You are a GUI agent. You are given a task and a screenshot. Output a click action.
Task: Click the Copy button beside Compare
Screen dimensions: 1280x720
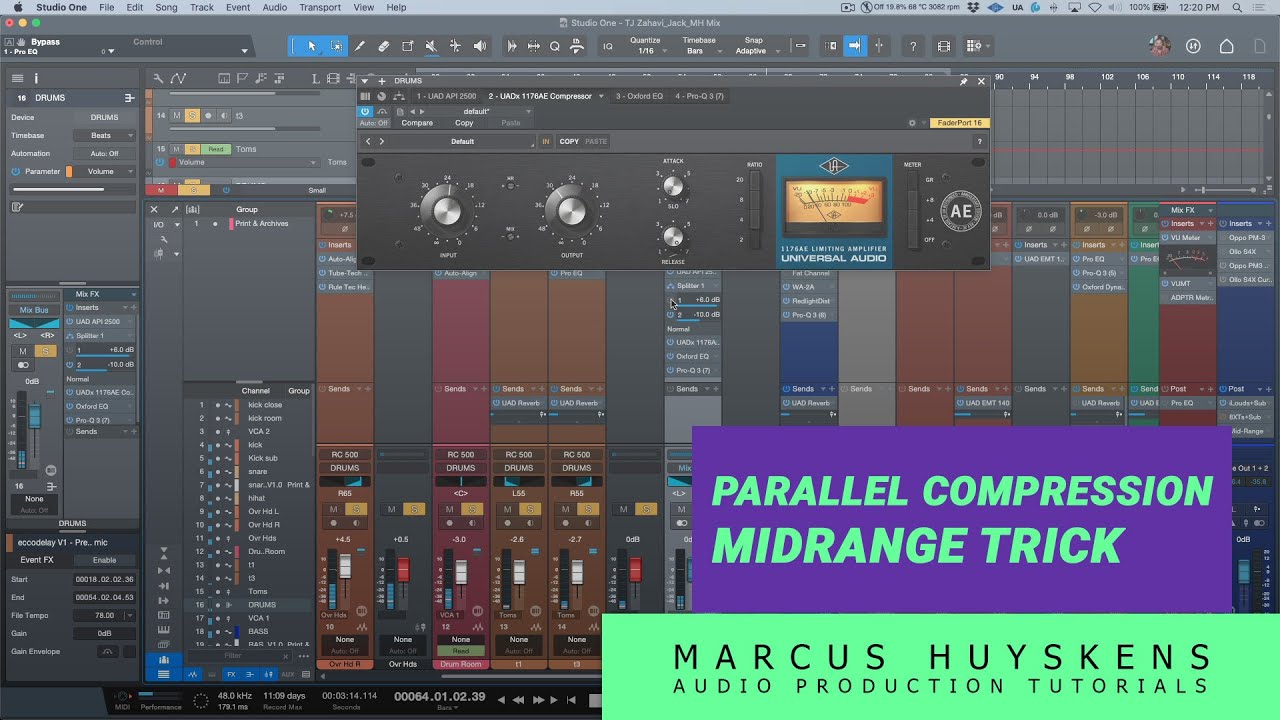[464, 123]
